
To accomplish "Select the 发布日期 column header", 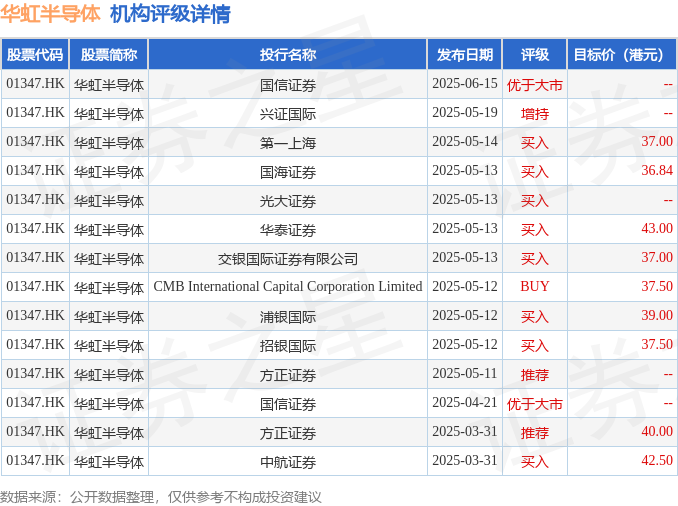I will point(465,54).
